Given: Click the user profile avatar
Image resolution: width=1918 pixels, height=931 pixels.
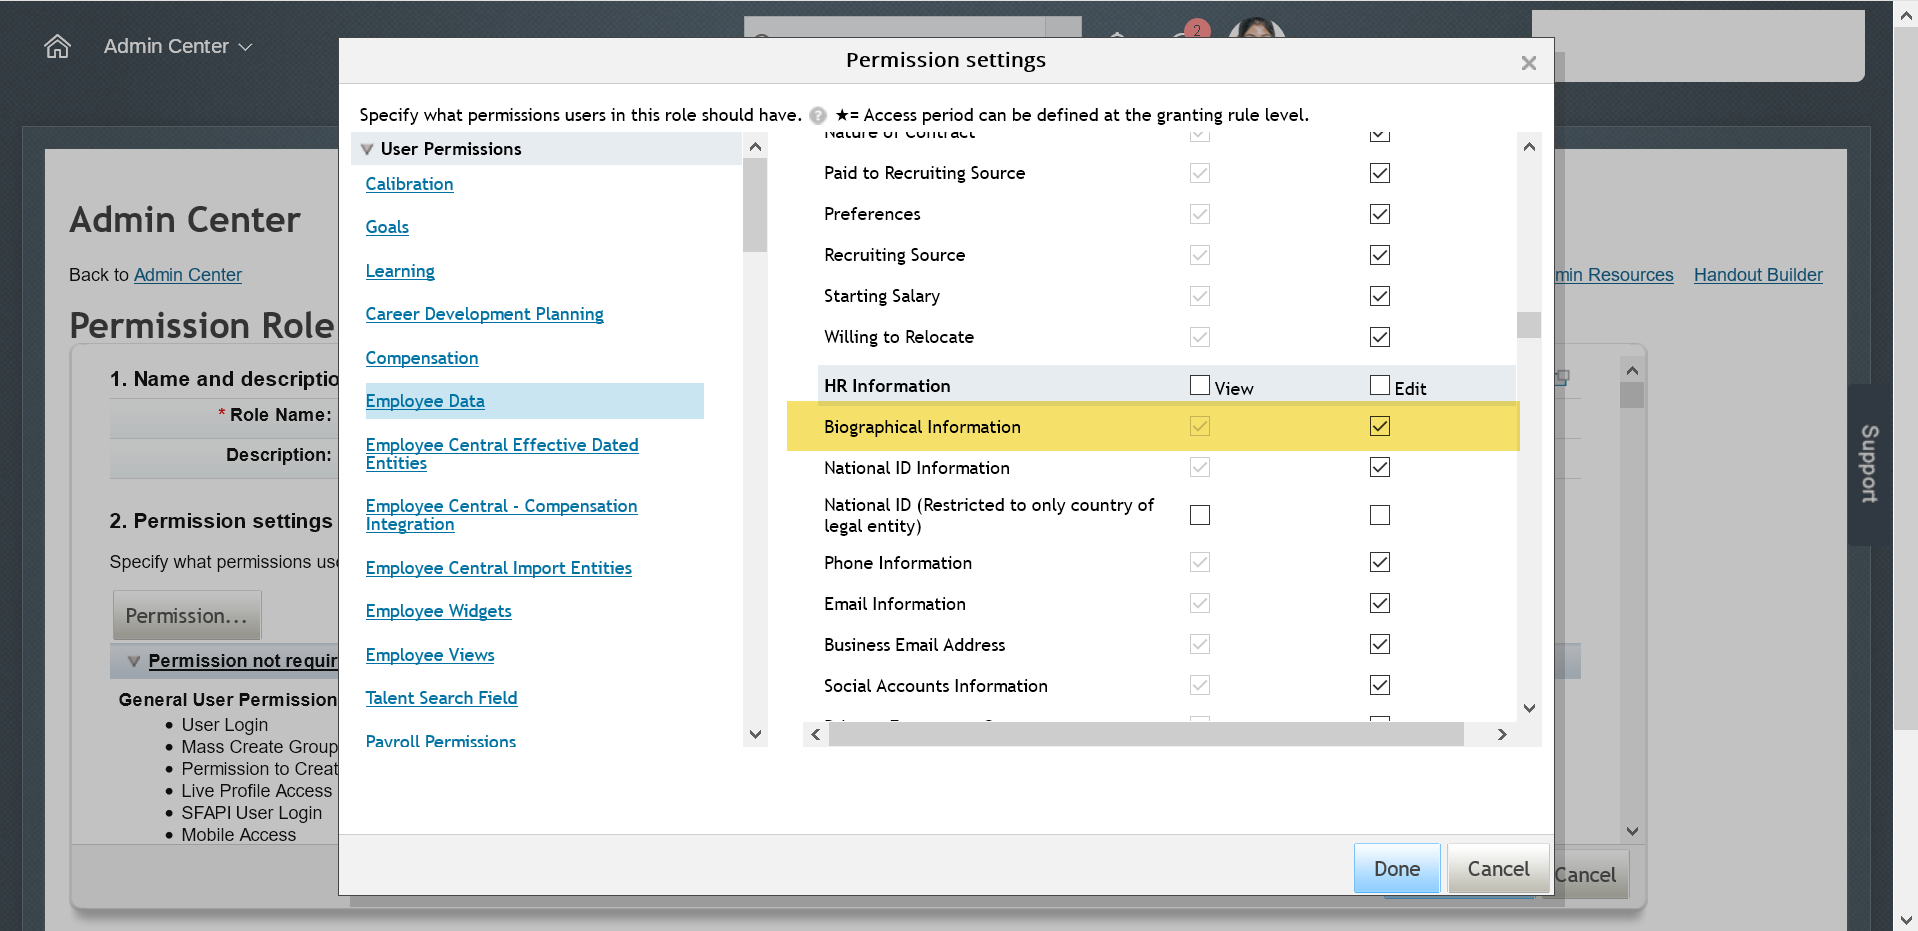Looking at the screenshot, I should [1256, 28].
